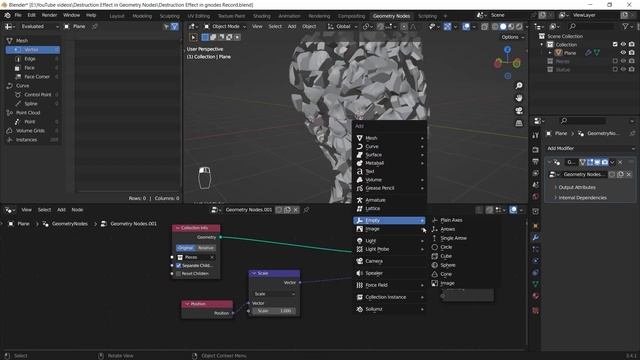Open the Render menu
The height and width of the screenshot is (360, 640).
point(49,15)
